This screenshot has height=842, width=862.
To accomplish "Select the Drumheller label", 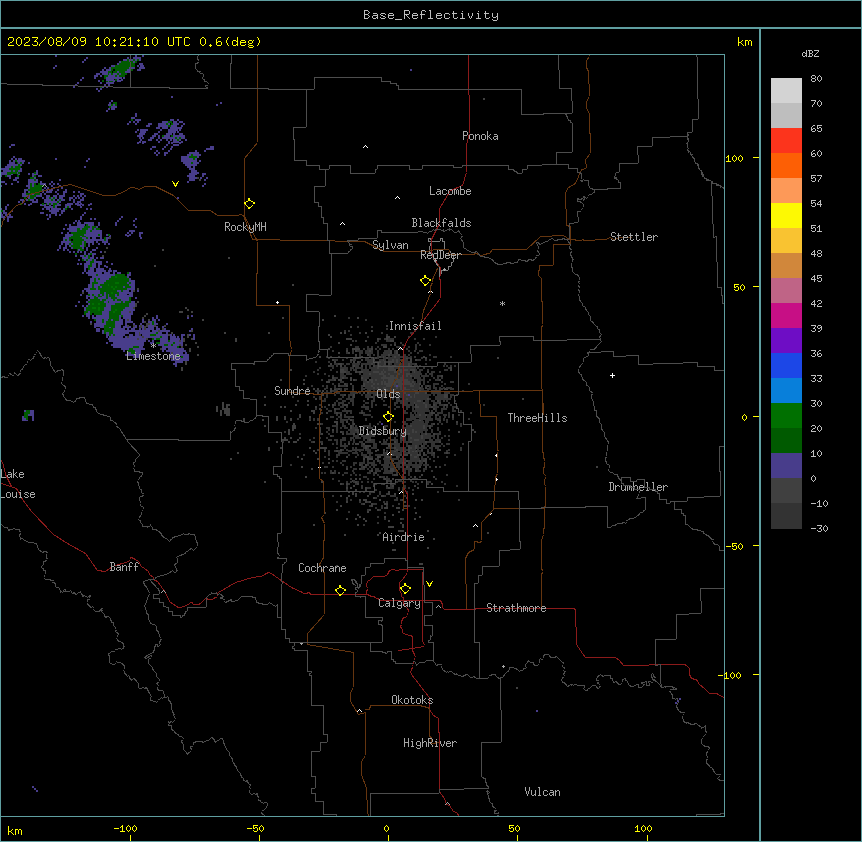I will click(638, 487).
